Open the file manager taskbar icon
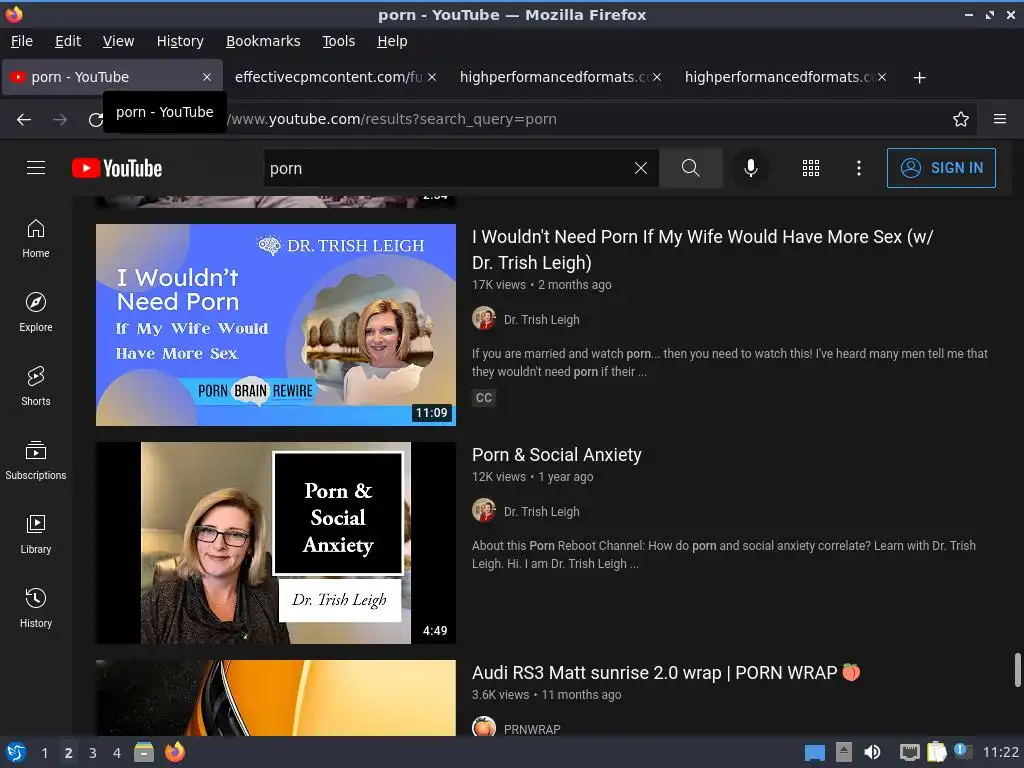Screen dimensions: 1024x768 click(144, 752)
